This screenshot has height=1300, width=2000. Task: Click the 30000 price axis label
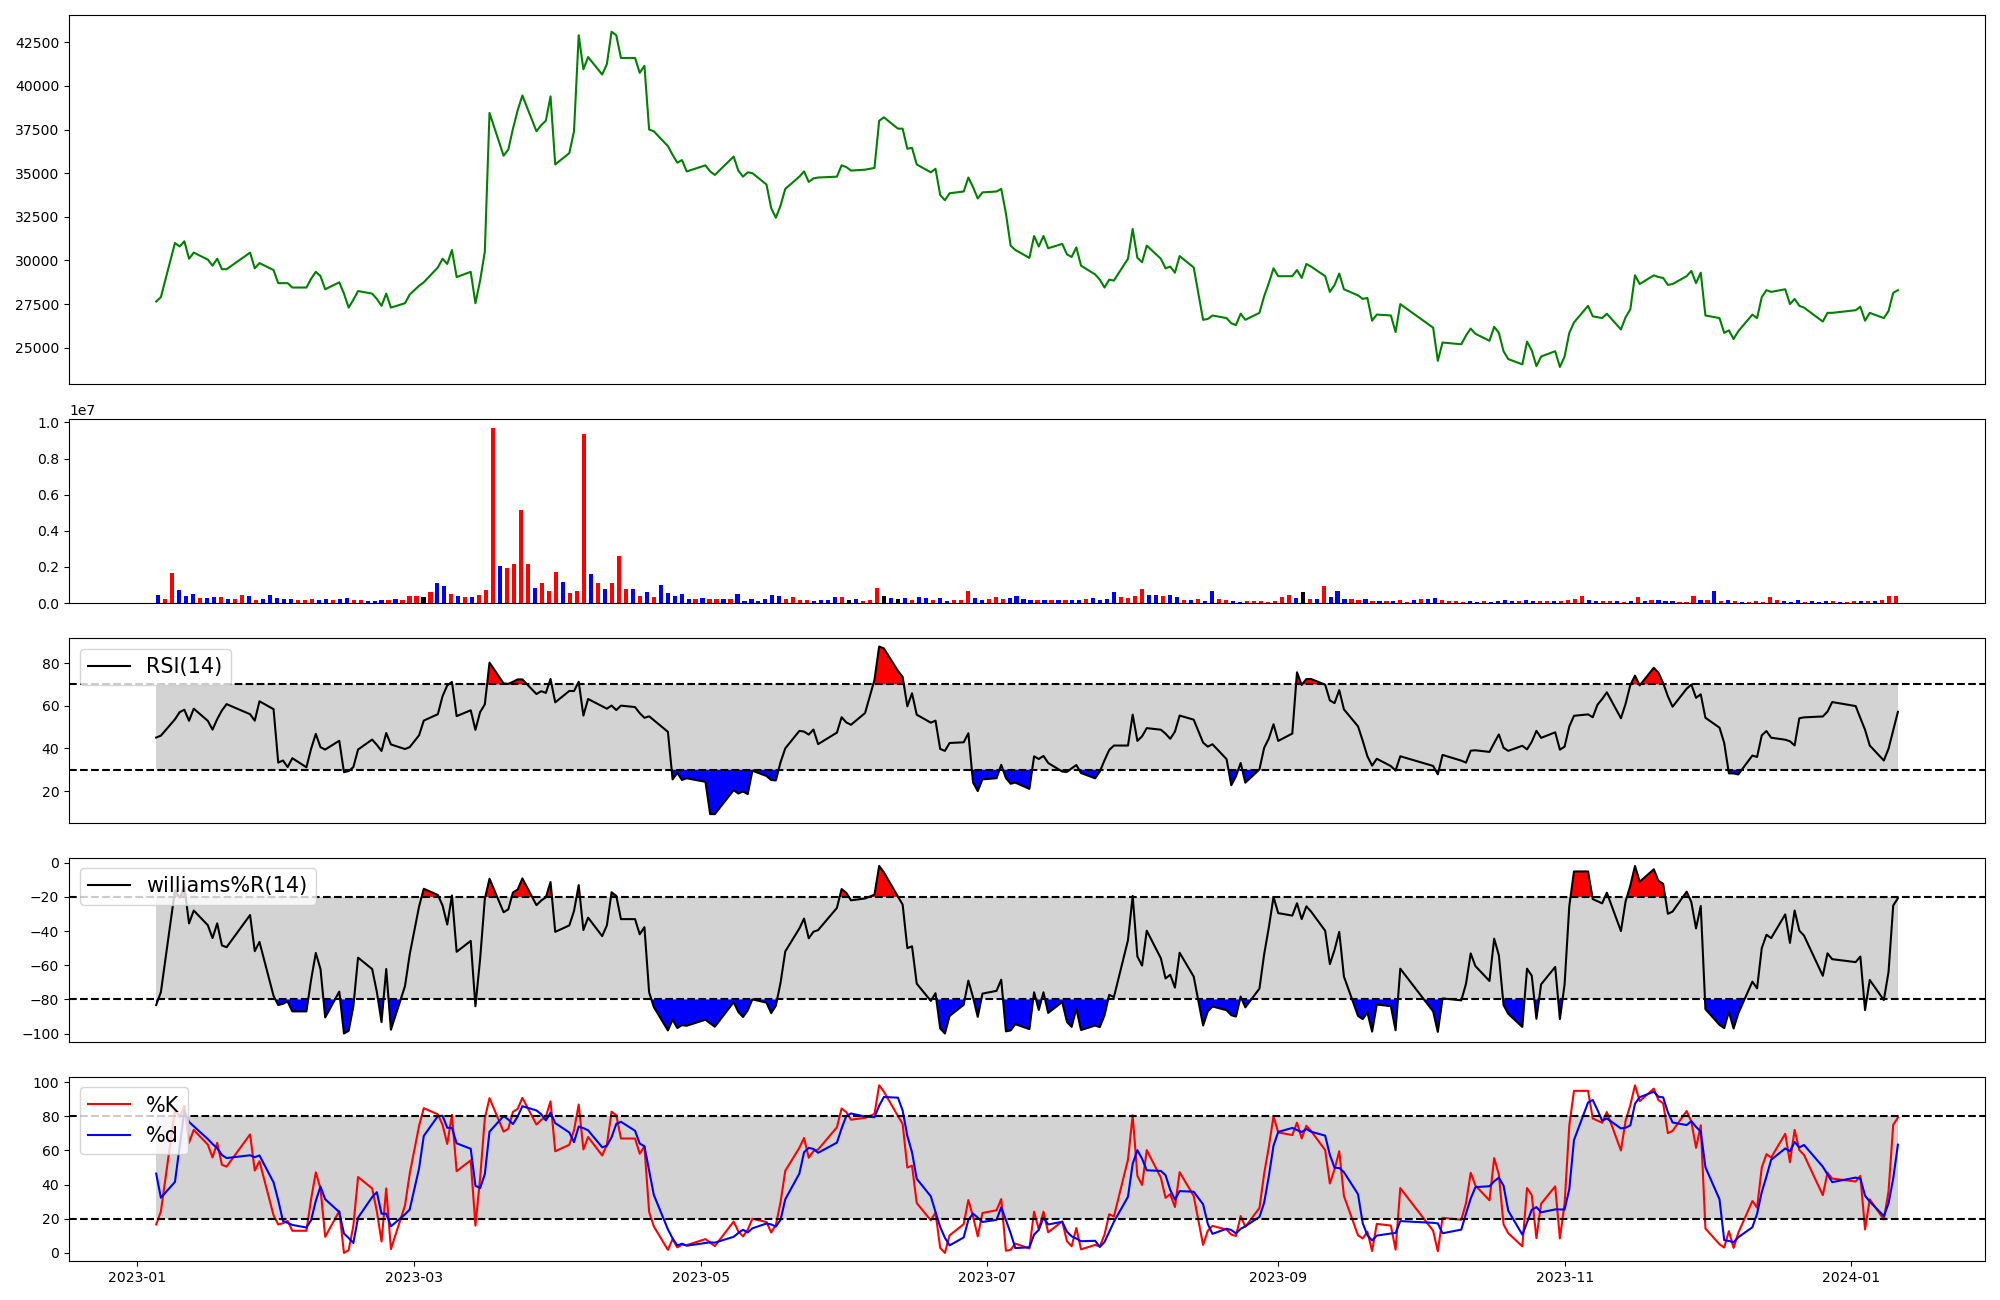coord(37,261)
